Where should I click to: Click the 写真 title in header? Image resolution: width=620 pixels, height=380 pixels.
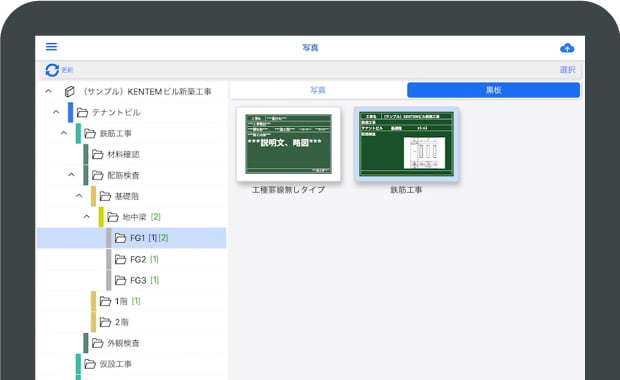[310, 48]
